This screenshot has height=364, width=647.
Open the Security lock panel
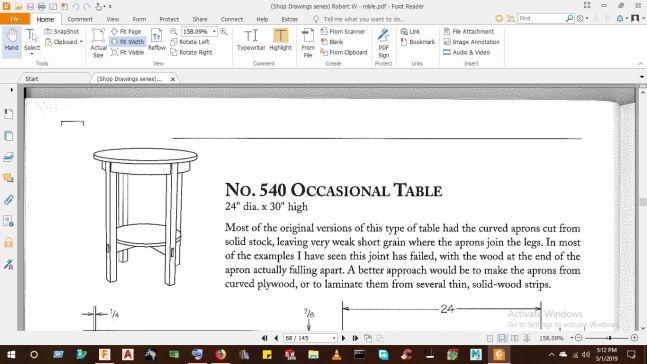point(8,242)
